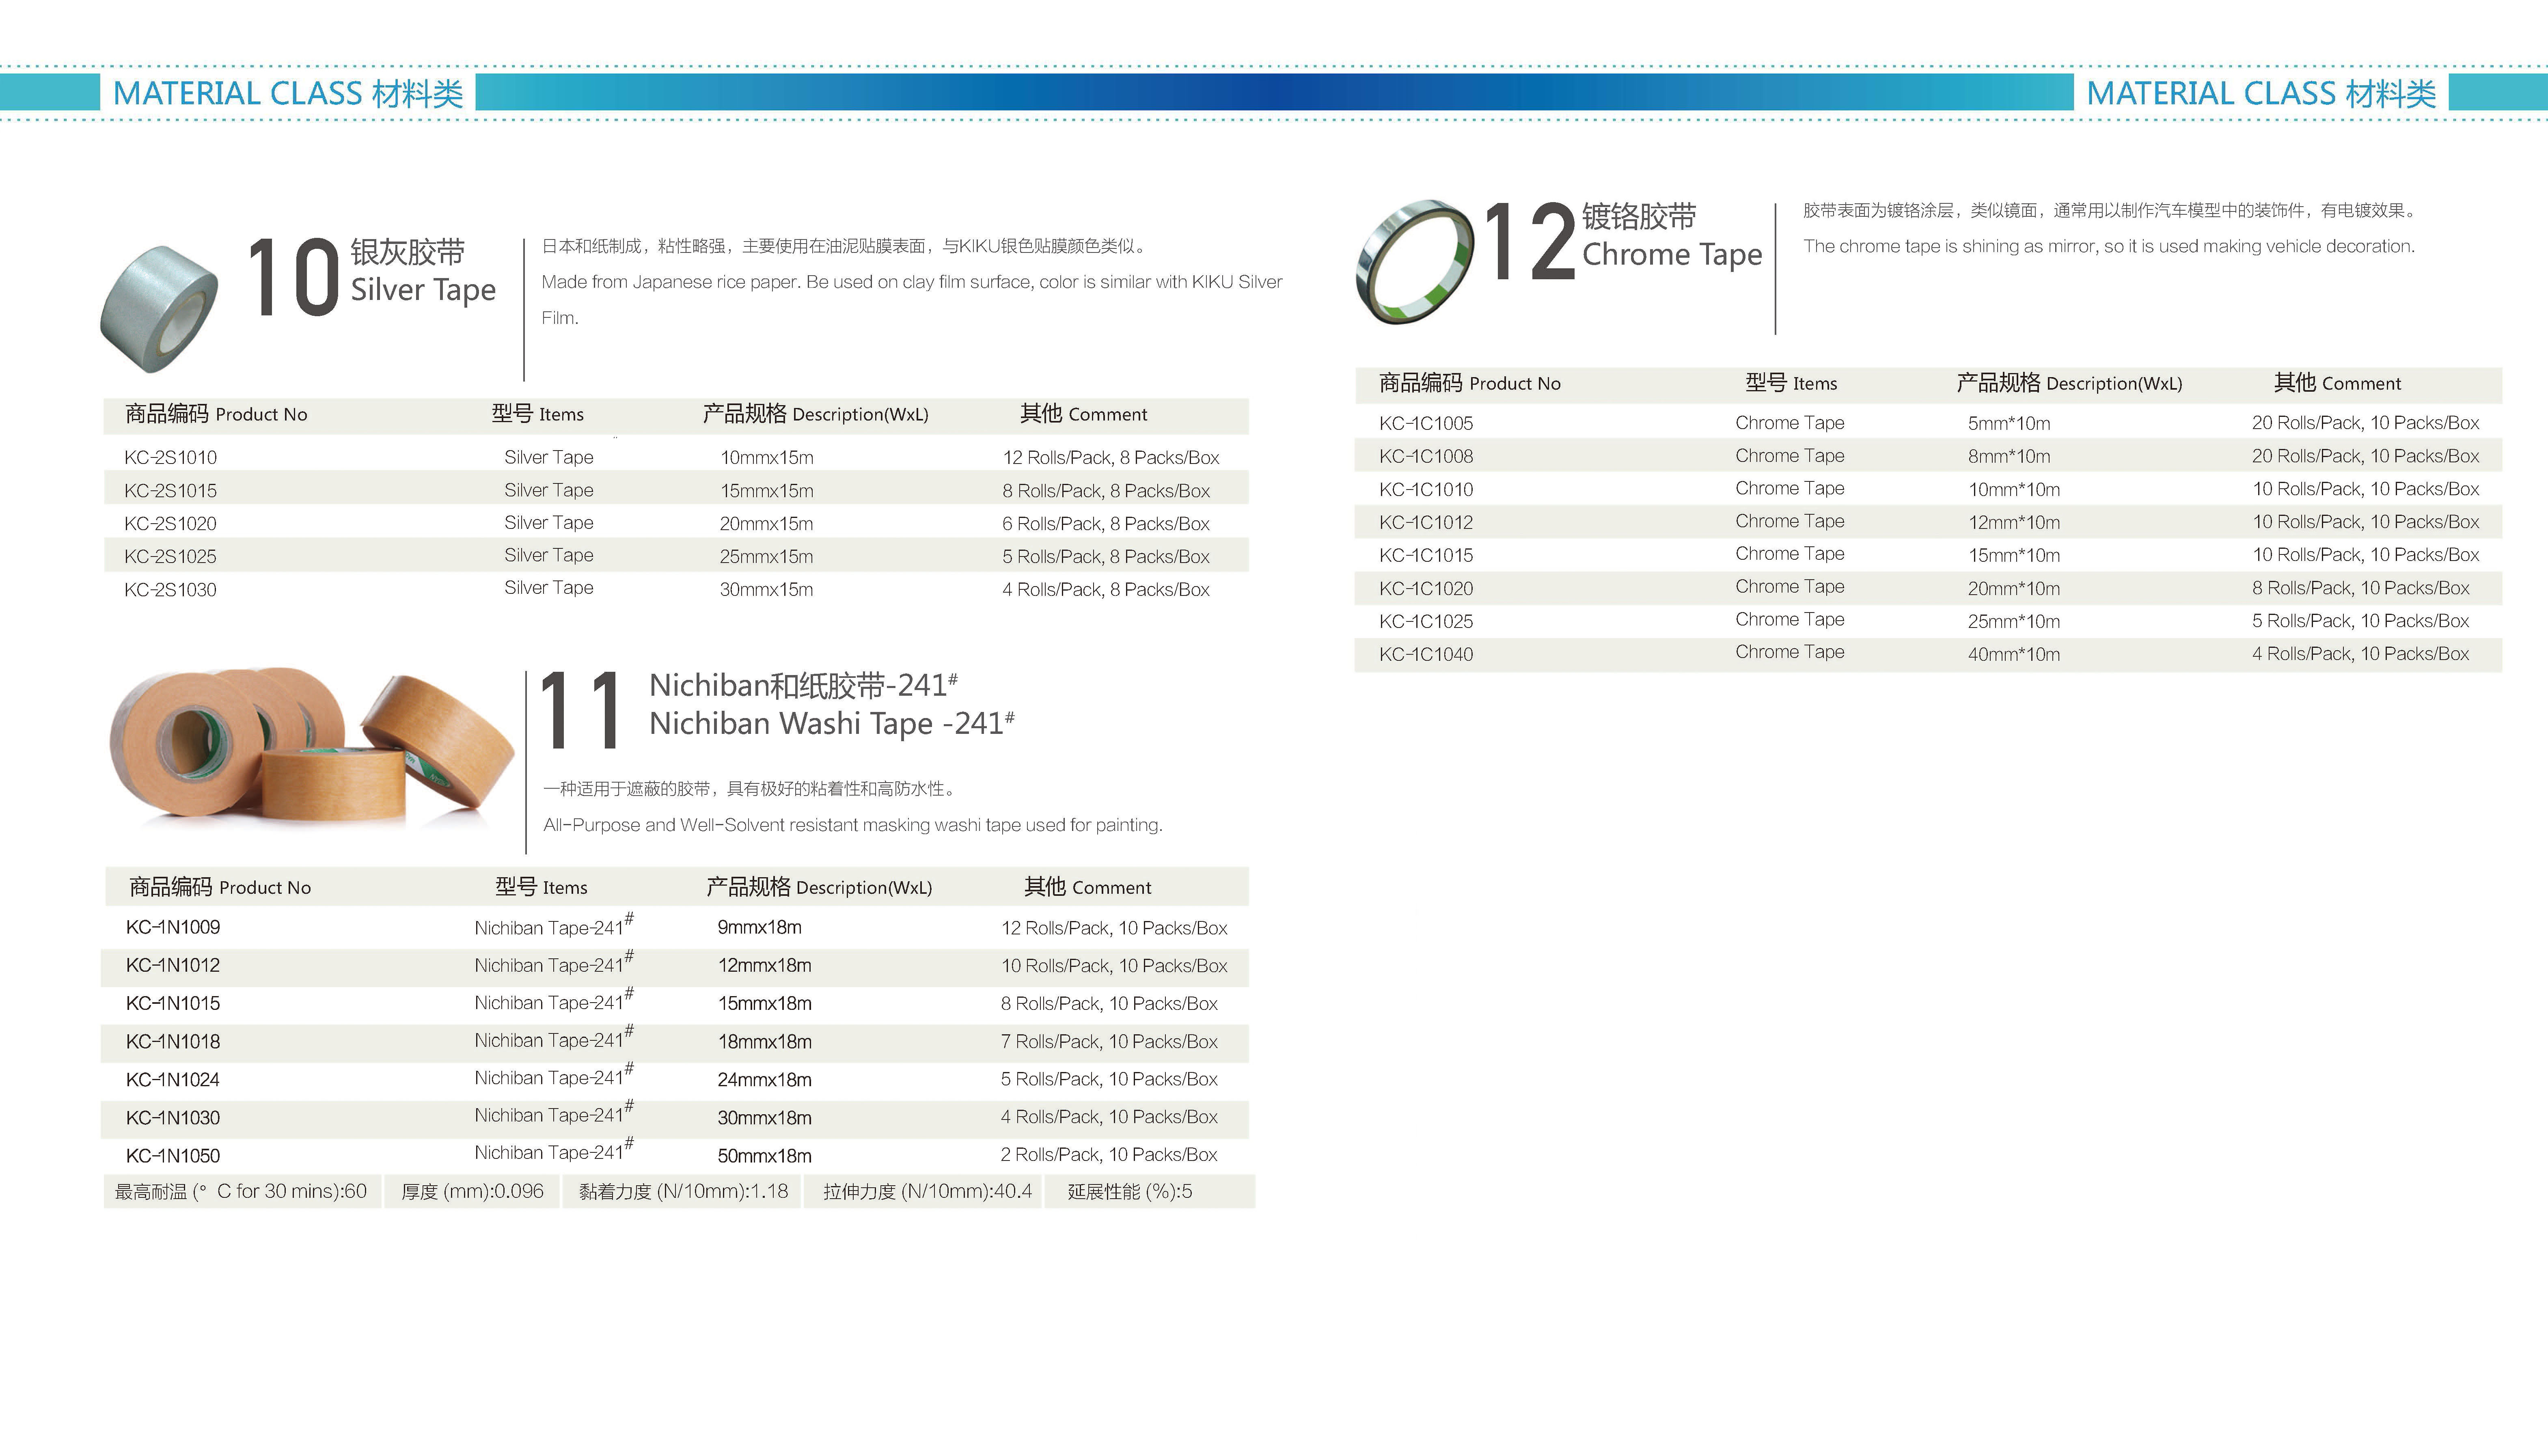Select product code KC-2S1010
Viewport: 2548px width, 1456px height.
(x=170, y=457)
